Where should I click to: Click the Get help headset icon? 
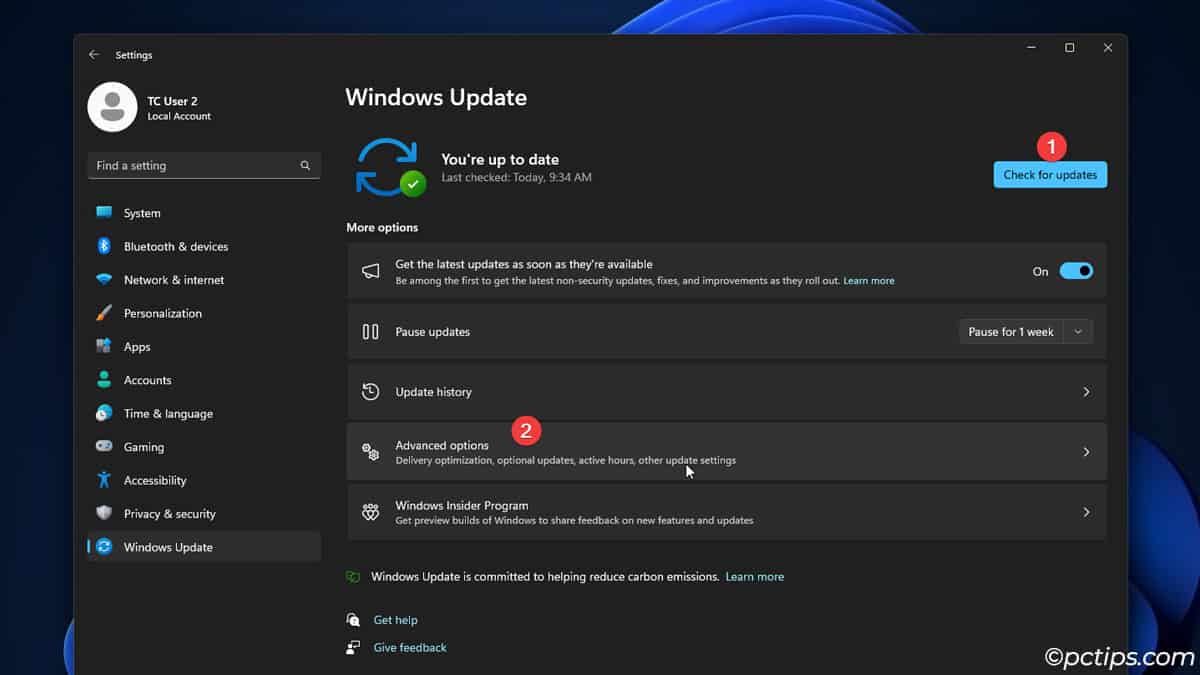click(x=353, y=620)
